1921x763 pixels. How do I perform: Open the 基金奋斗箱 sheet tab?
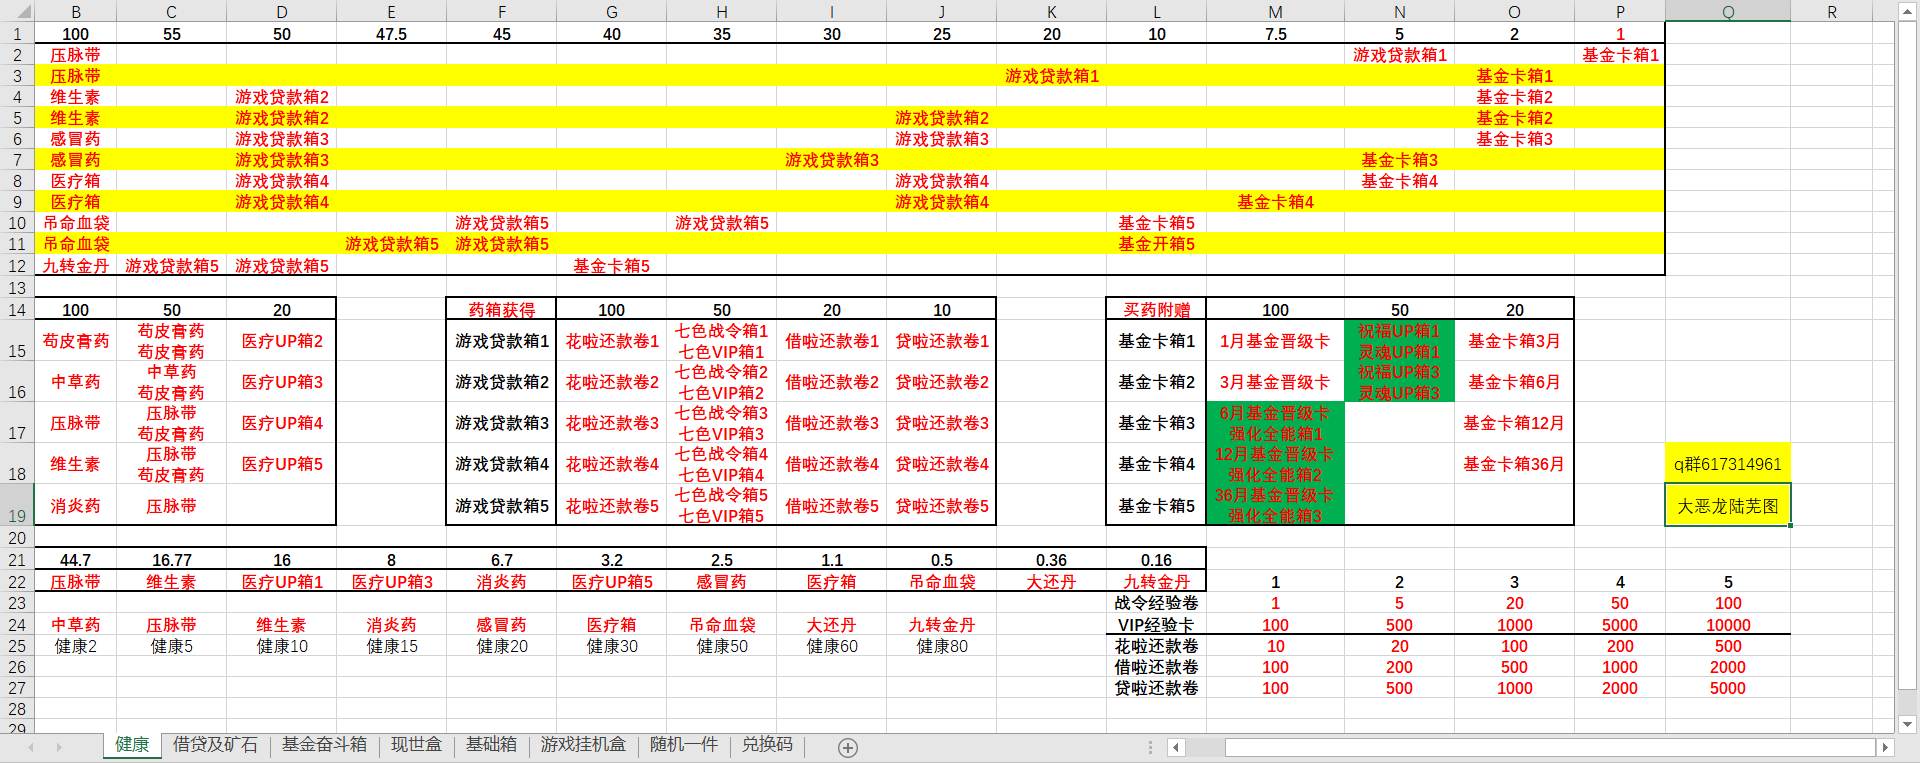[324, 745]
